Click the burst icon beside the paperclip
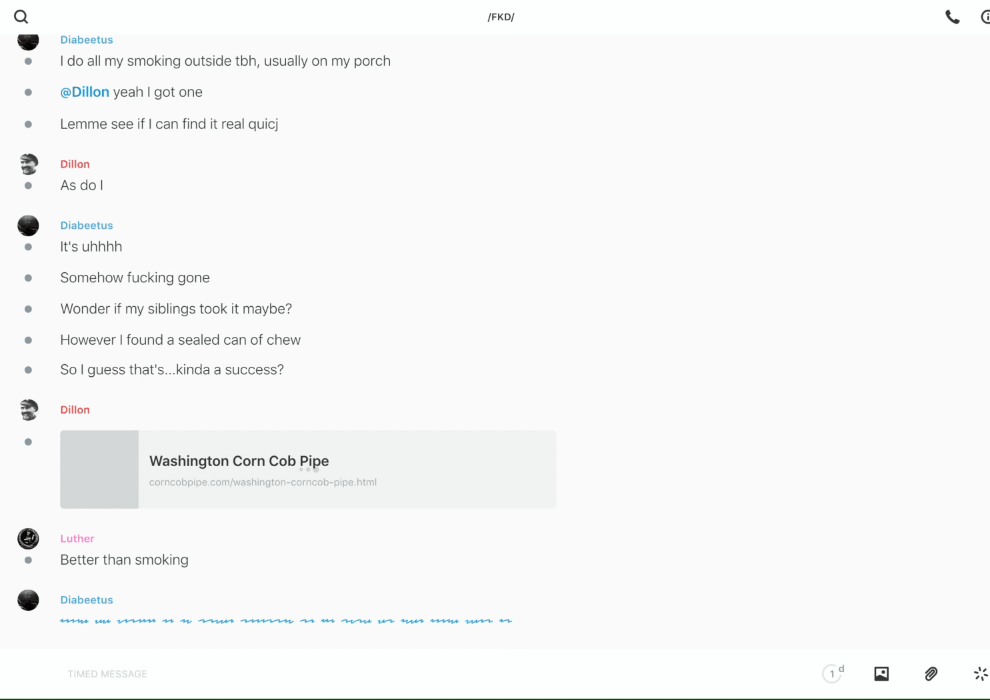This screenshot has height=700, width=990. tap(980, 674)
